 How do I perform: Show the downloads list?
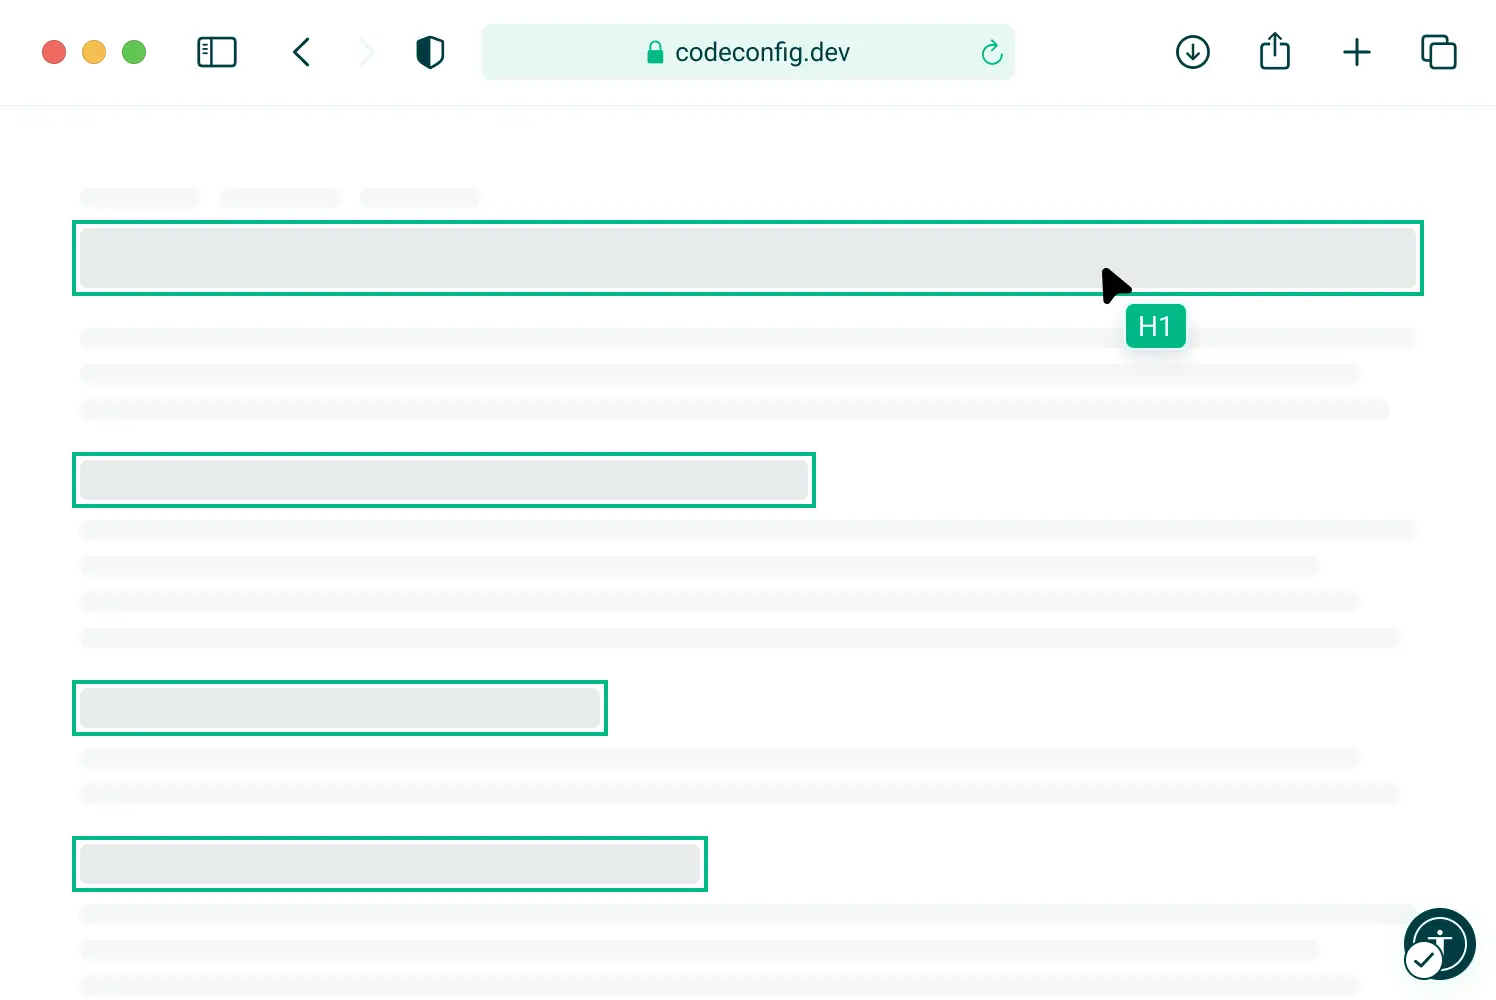point(1193,52)
